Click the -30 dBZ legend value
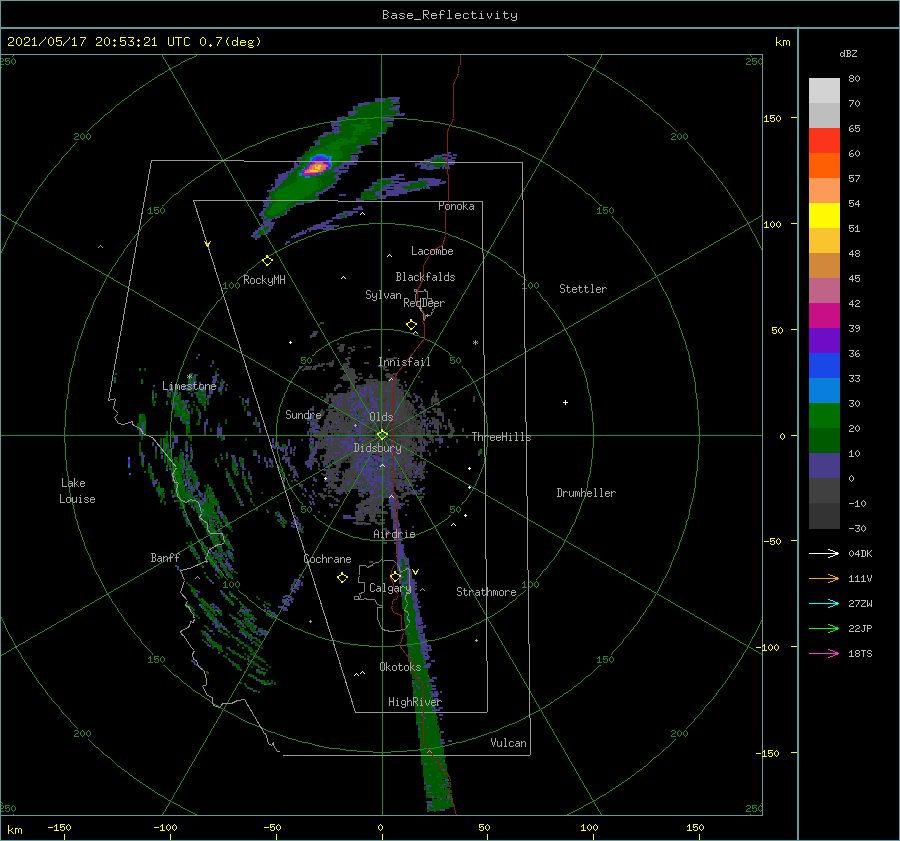This screenshot has width=900, height=841. (x=857, y=528)
